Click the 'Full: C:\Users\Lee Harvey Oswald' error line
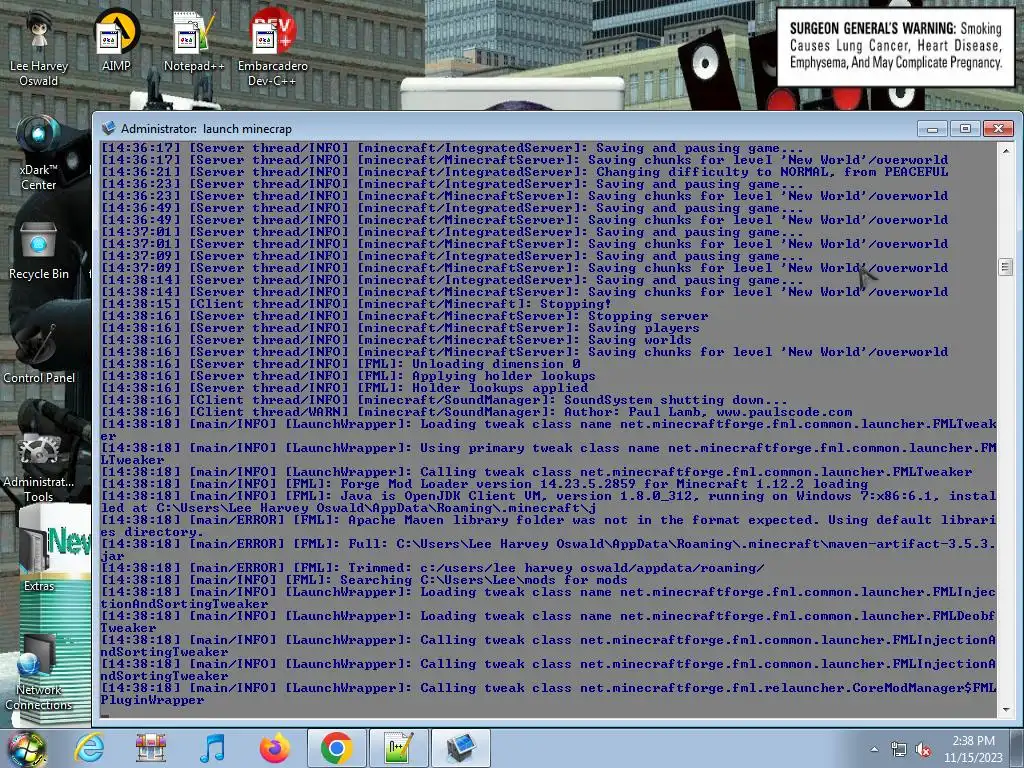 (549, 550)
